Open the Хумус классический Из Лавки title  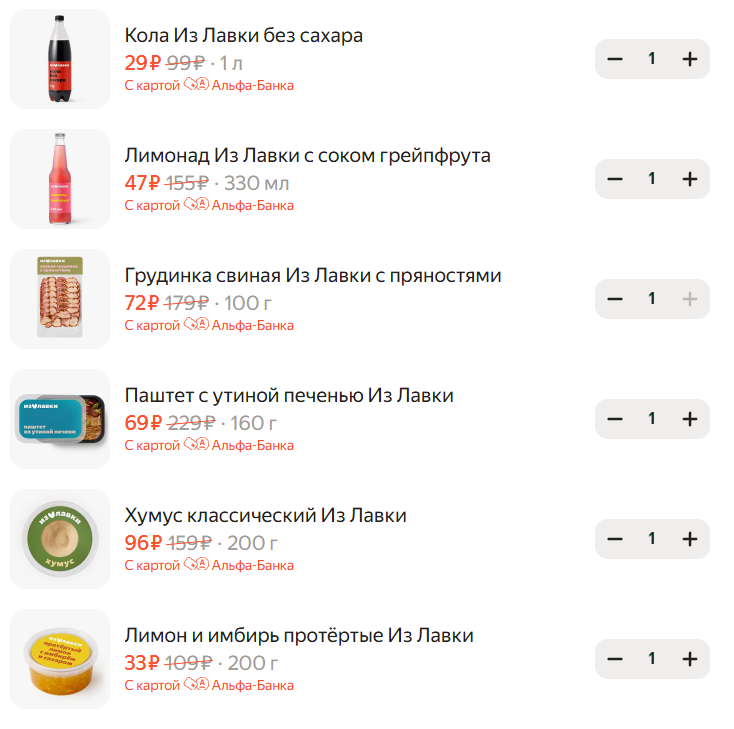(x=265, y=516)
